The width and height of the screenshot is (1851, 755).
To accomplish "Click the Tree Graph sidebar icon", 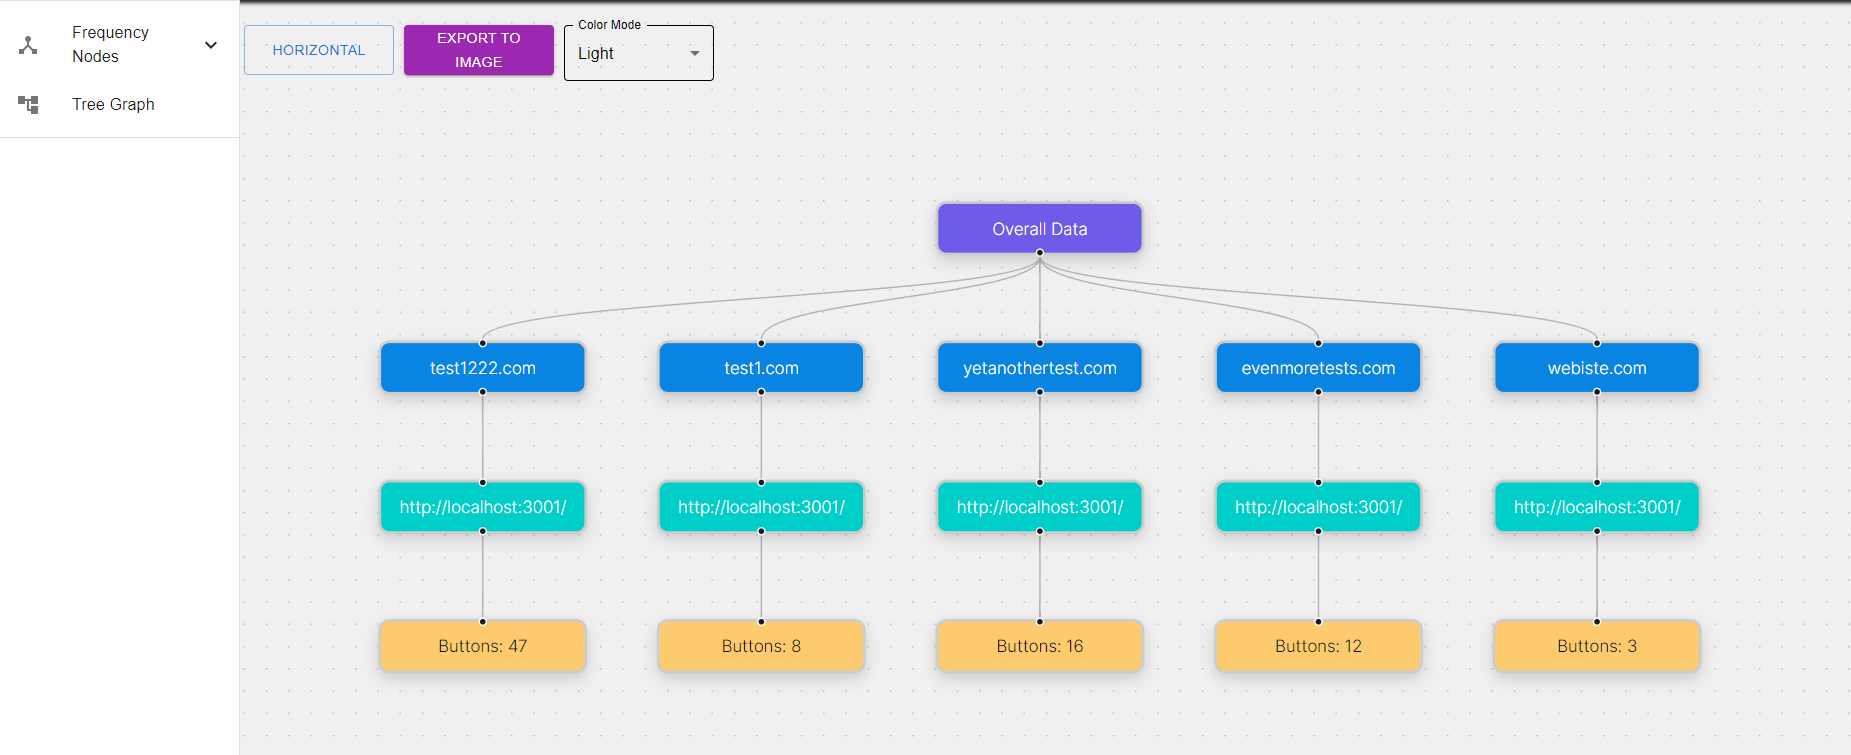I will [28, 104].
